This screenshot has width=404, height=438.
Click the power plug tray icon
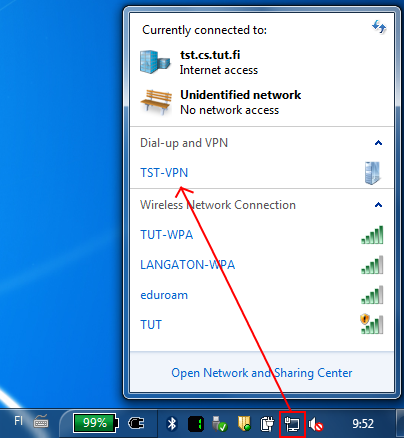136,424
